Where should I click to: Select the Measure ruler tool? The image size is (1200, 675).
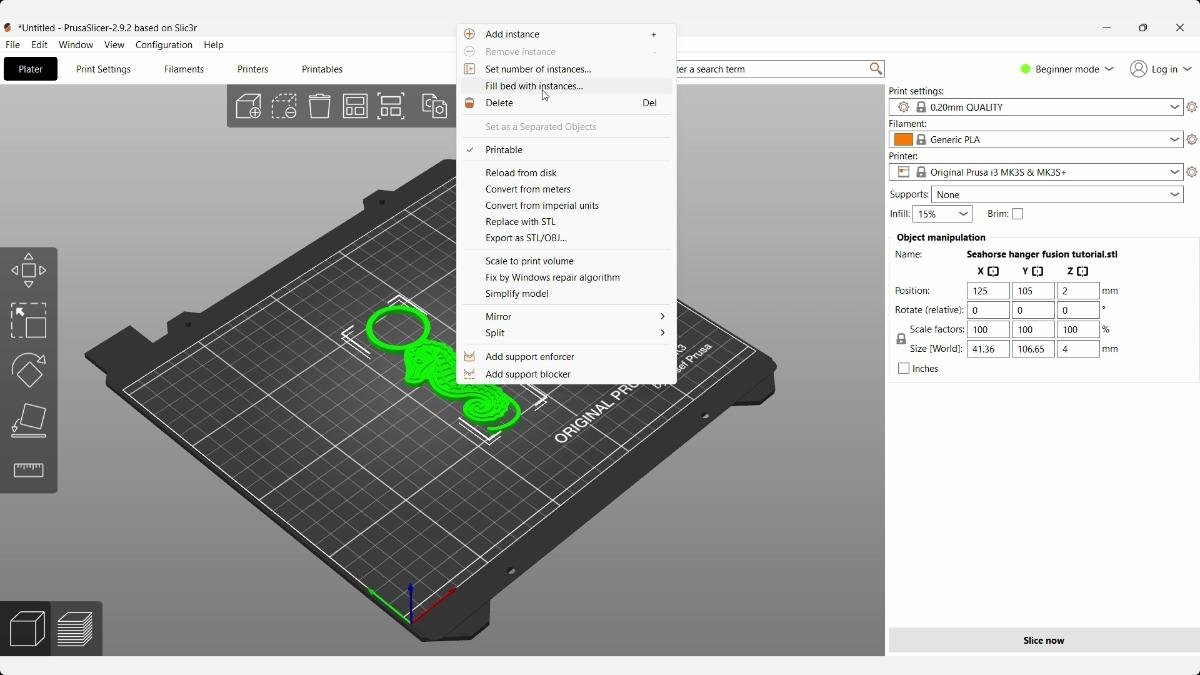click(x=28, y=470)
